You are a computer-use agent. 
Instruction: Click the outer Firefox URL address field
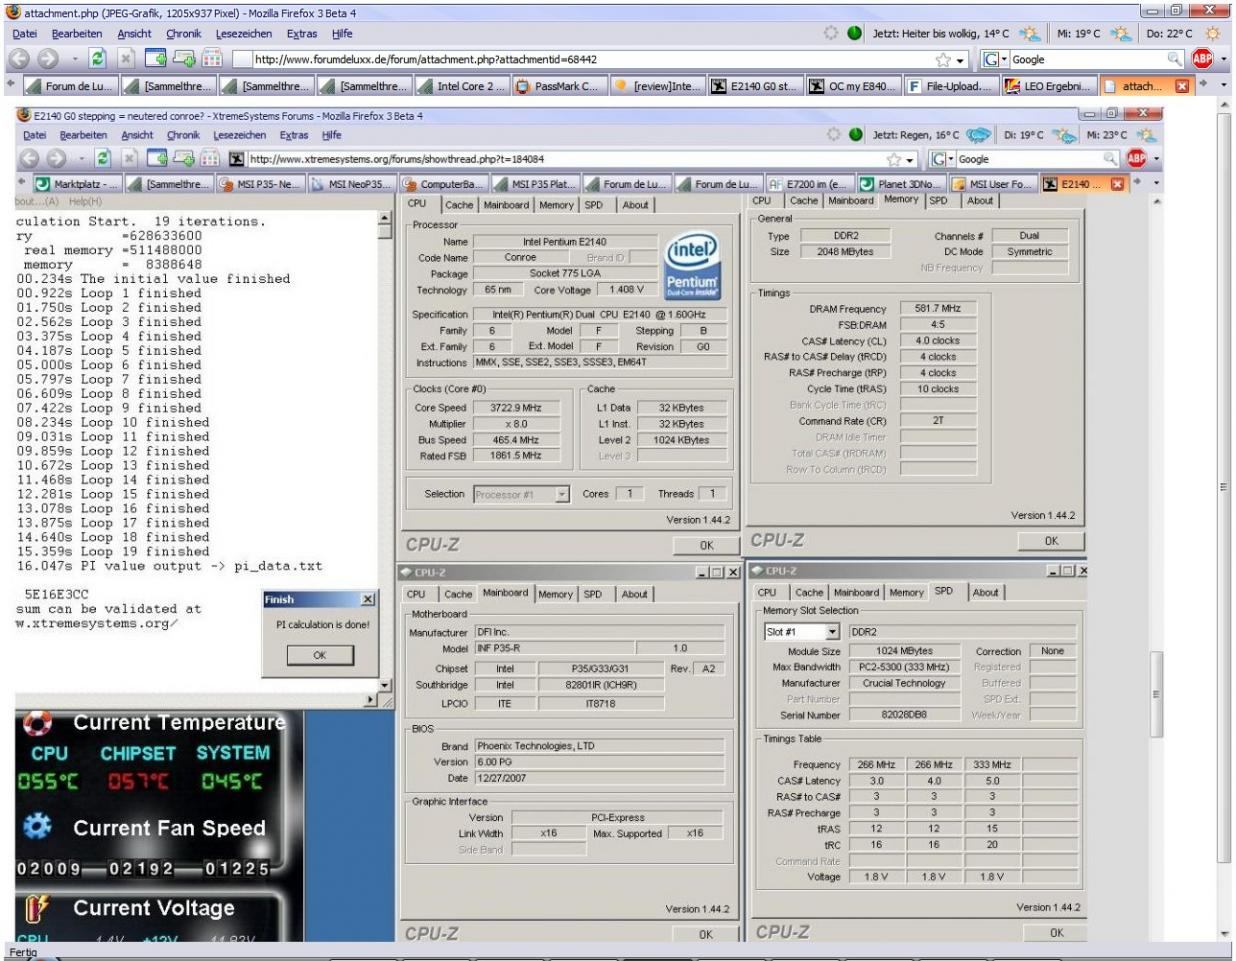pos(594,60)
